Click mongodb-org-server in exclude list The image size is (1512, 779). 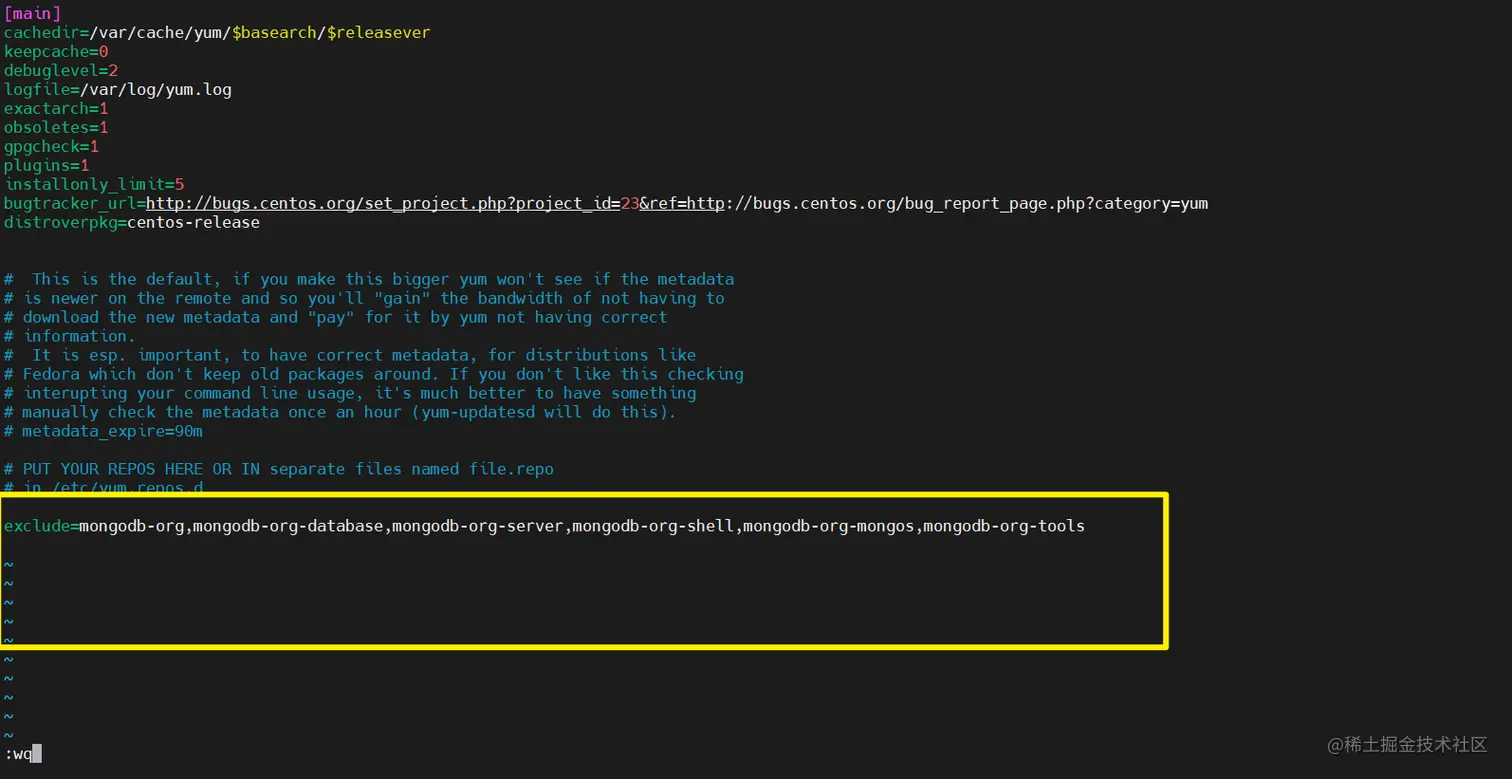point(478,526)
